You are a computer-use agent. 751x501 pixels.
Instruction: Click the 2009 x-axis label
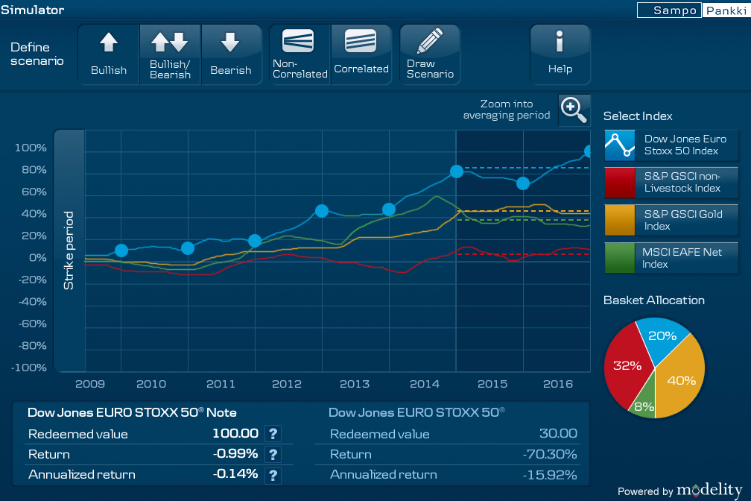(x=90, y=384)
